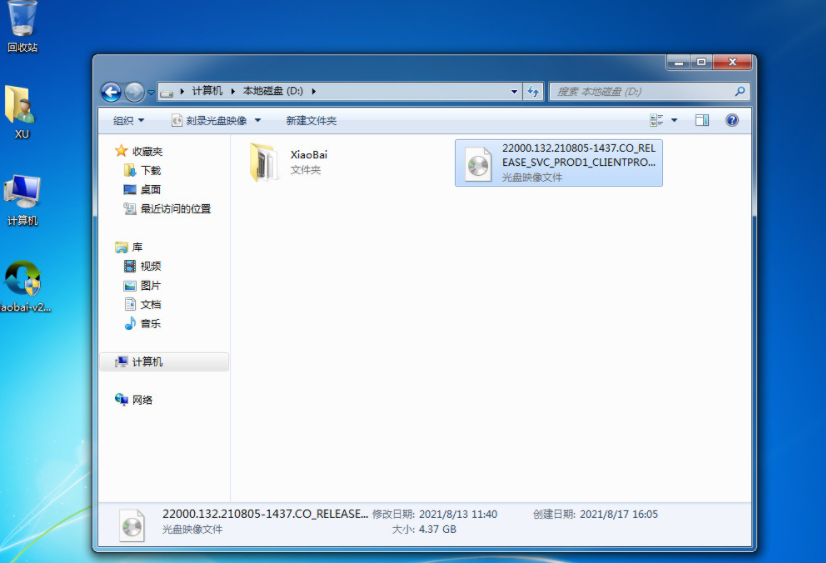Image resolution: width=826 pixels, height=563 pixels.
Task: Click the change view icon
Action: point(657,120)
